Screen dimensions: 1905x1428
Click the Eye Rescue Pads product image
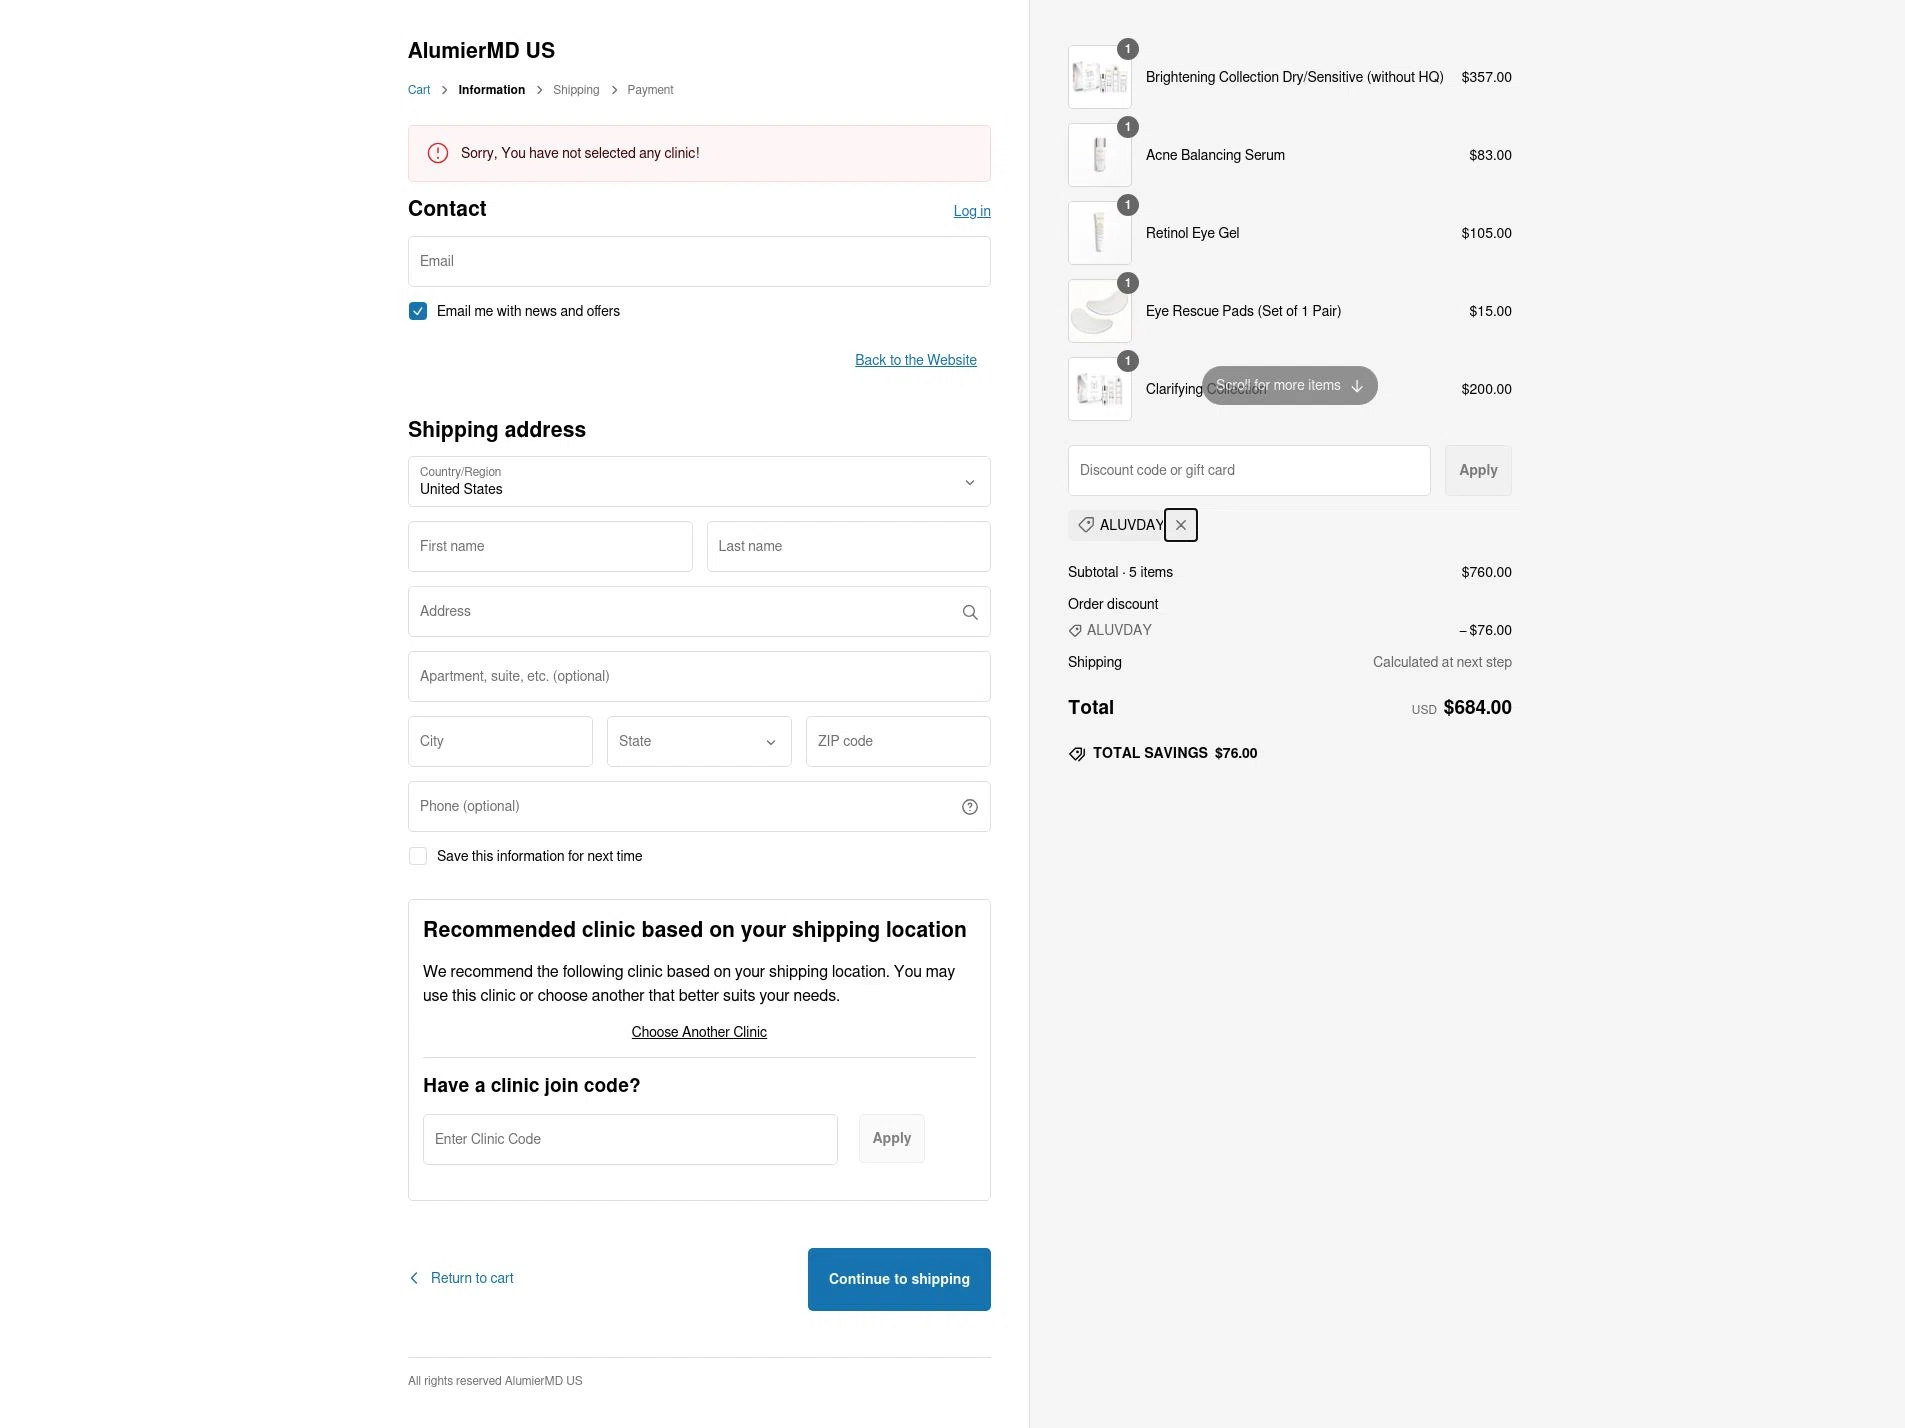[1100, 311]
